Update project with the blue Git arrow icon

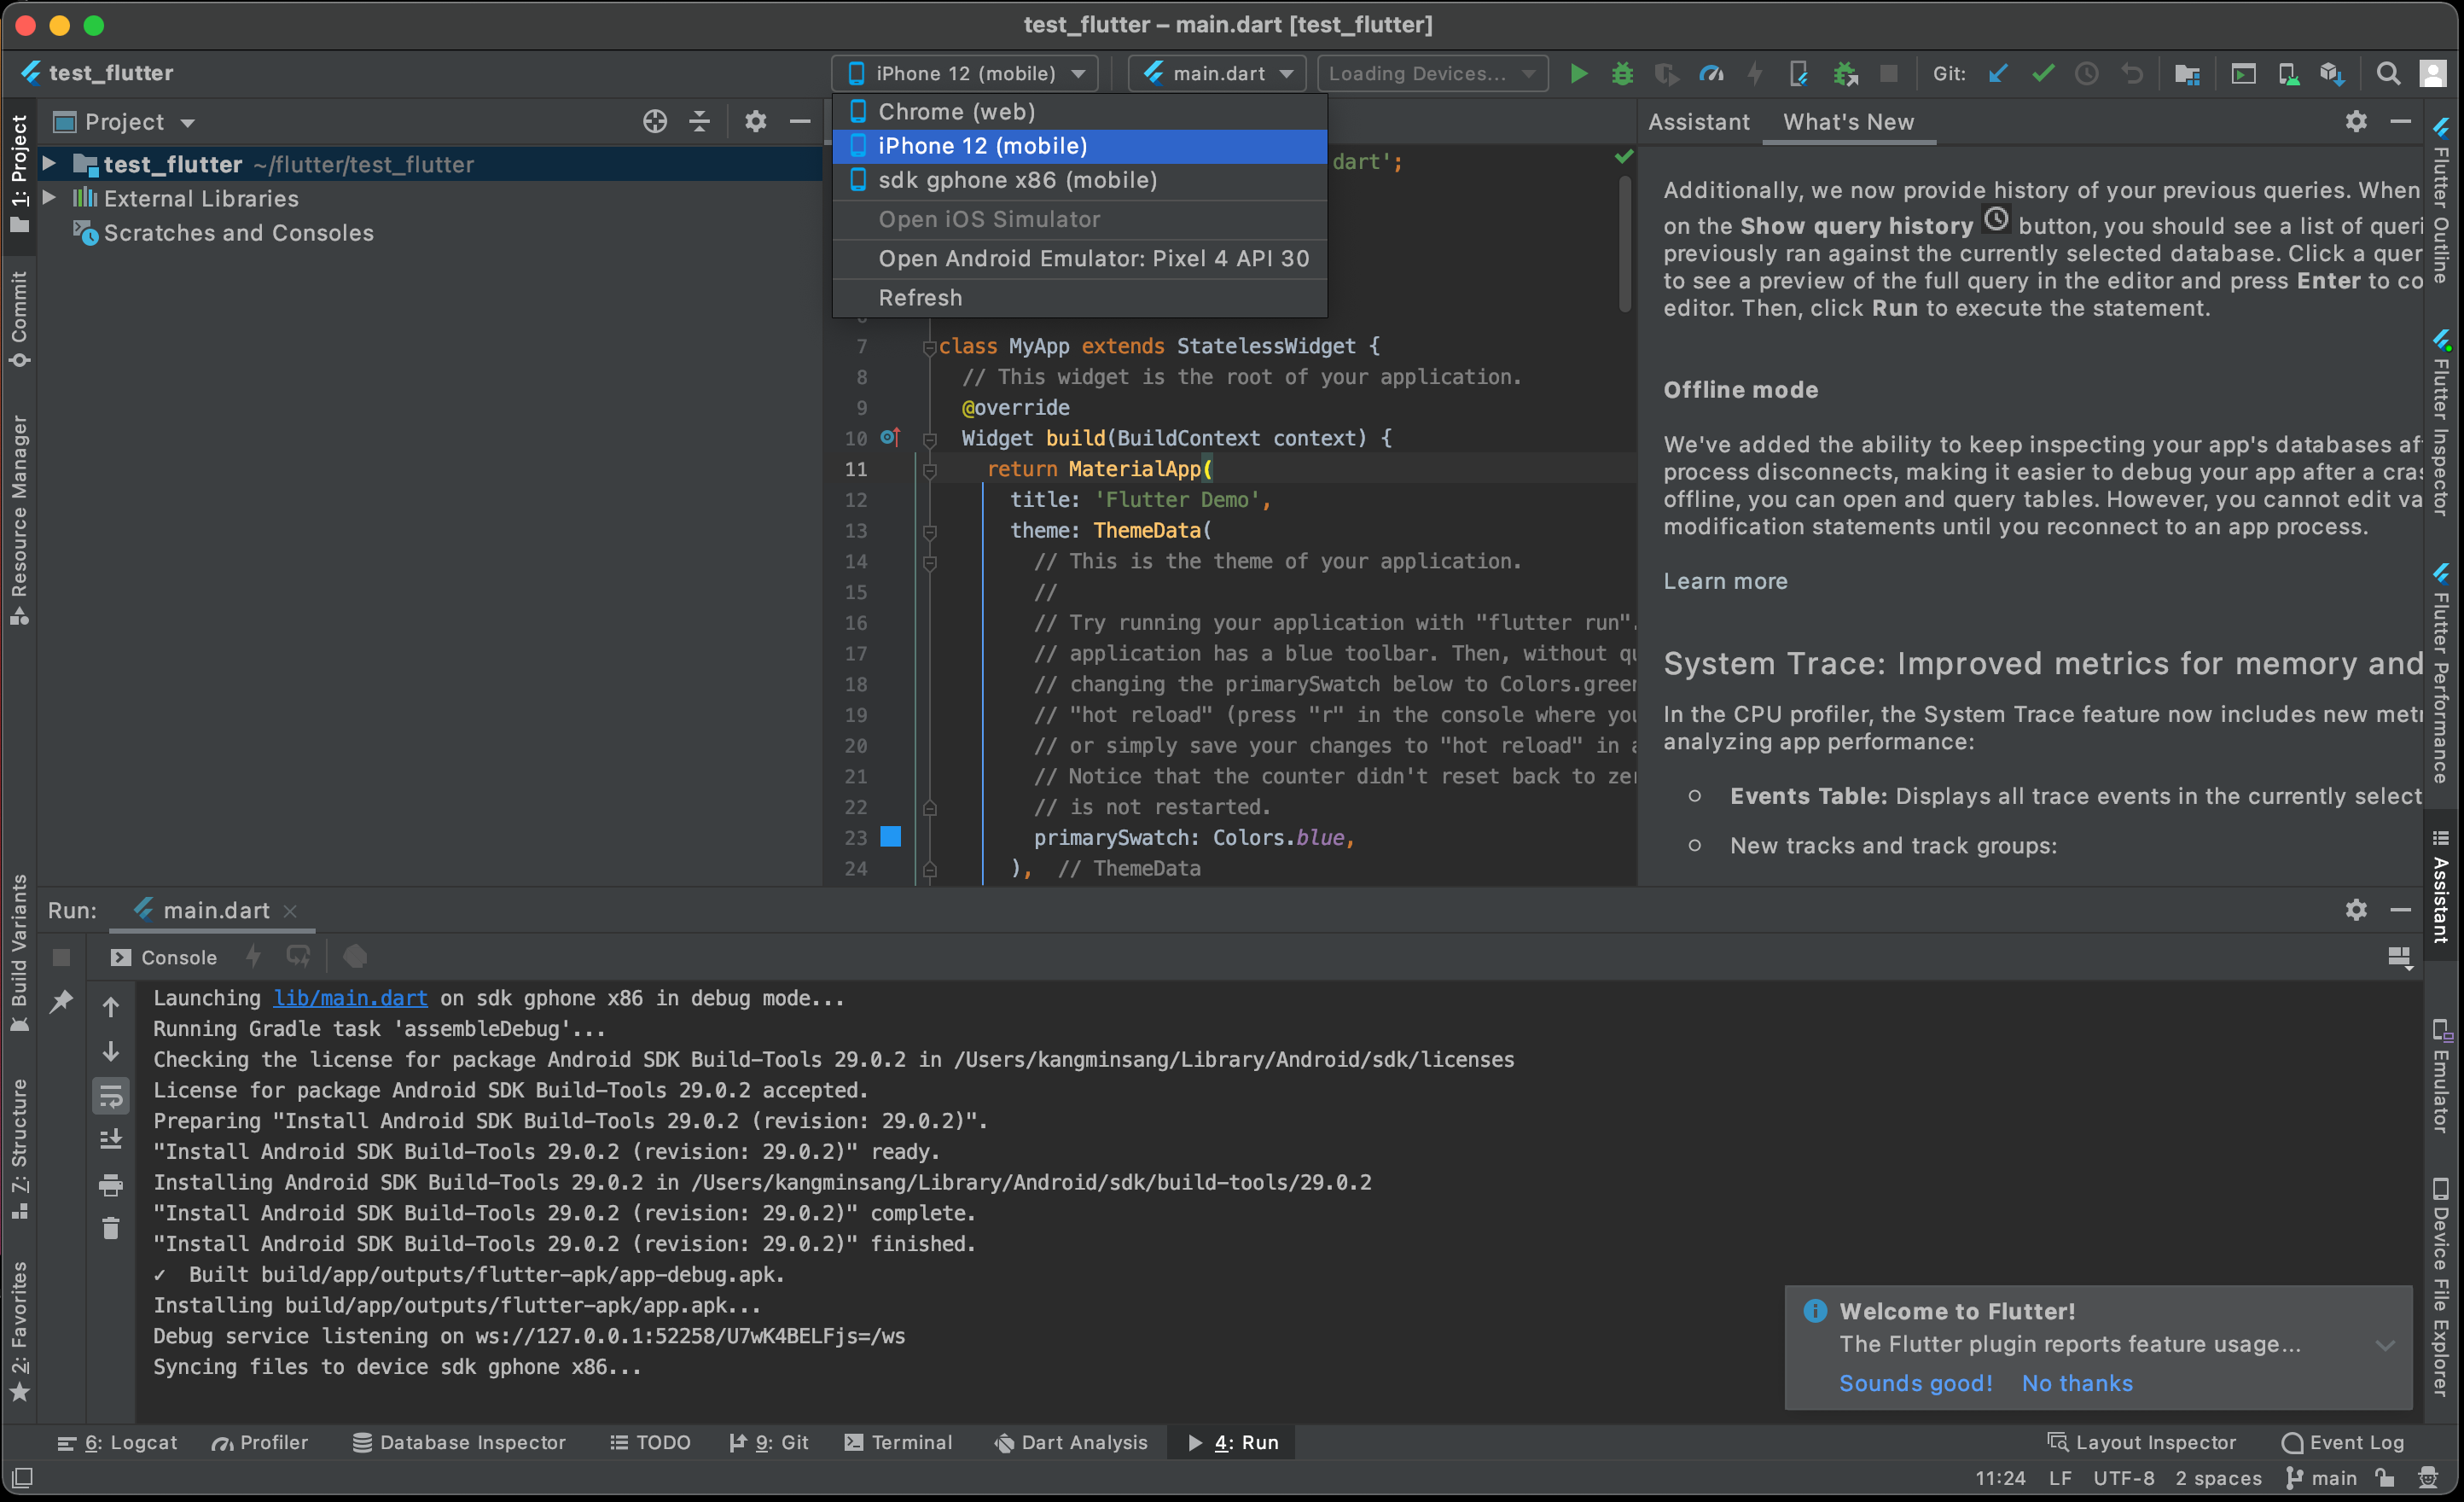[x=1998, y=73]
